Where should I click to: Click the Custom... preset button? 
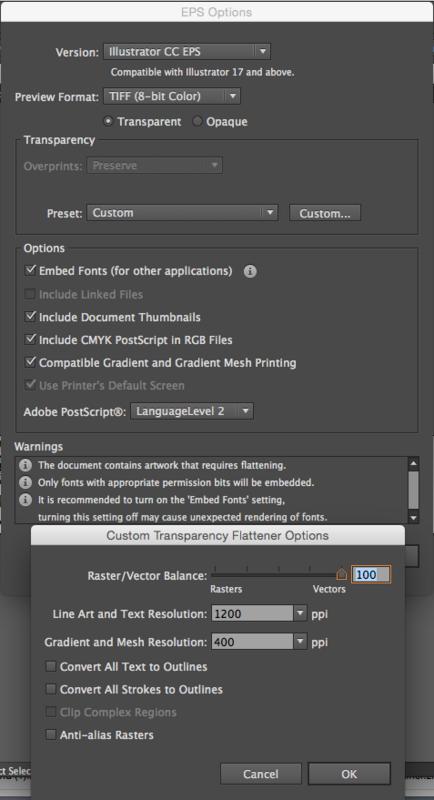[x=325, y=213]
